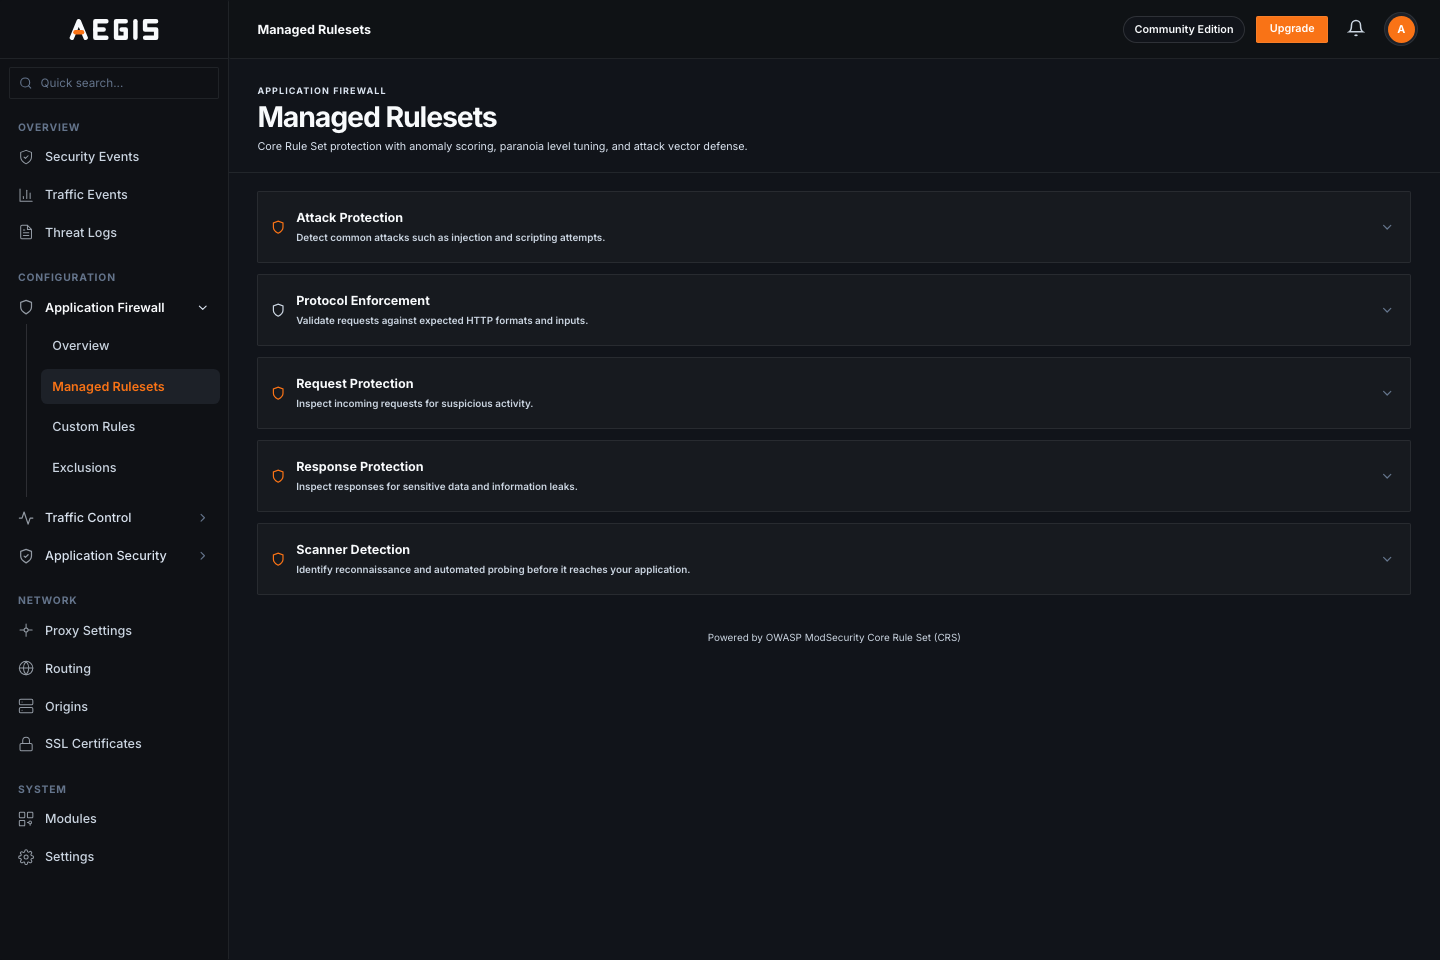
Task: Click the Application Security shield icon
Action: click(x=26, y=556)
